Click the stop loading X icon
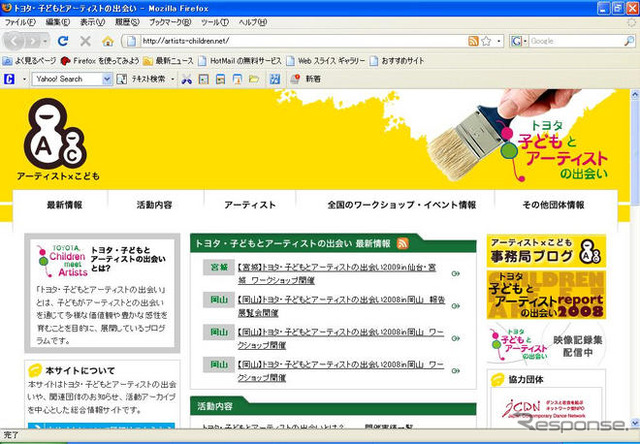640x444 pixels. [85, 41]
